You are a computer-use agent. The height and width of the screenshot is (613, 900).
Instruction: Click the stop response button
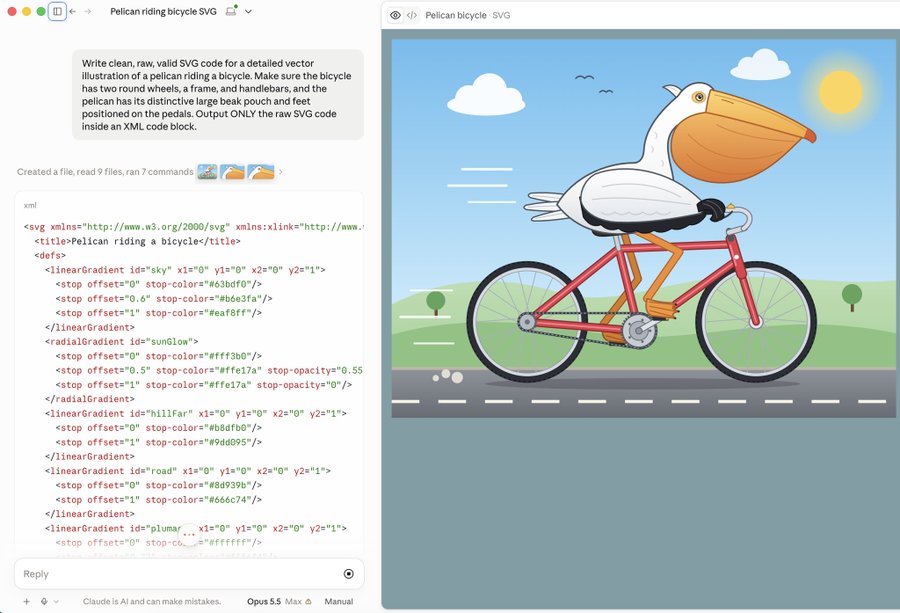348,574
